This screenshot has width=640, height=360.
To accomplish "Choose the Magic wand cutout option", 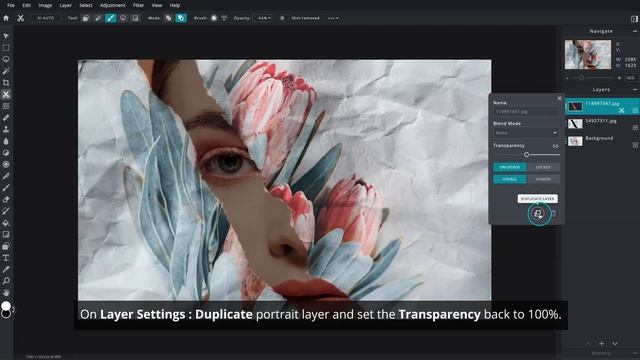I will click(x=98, y=18).
